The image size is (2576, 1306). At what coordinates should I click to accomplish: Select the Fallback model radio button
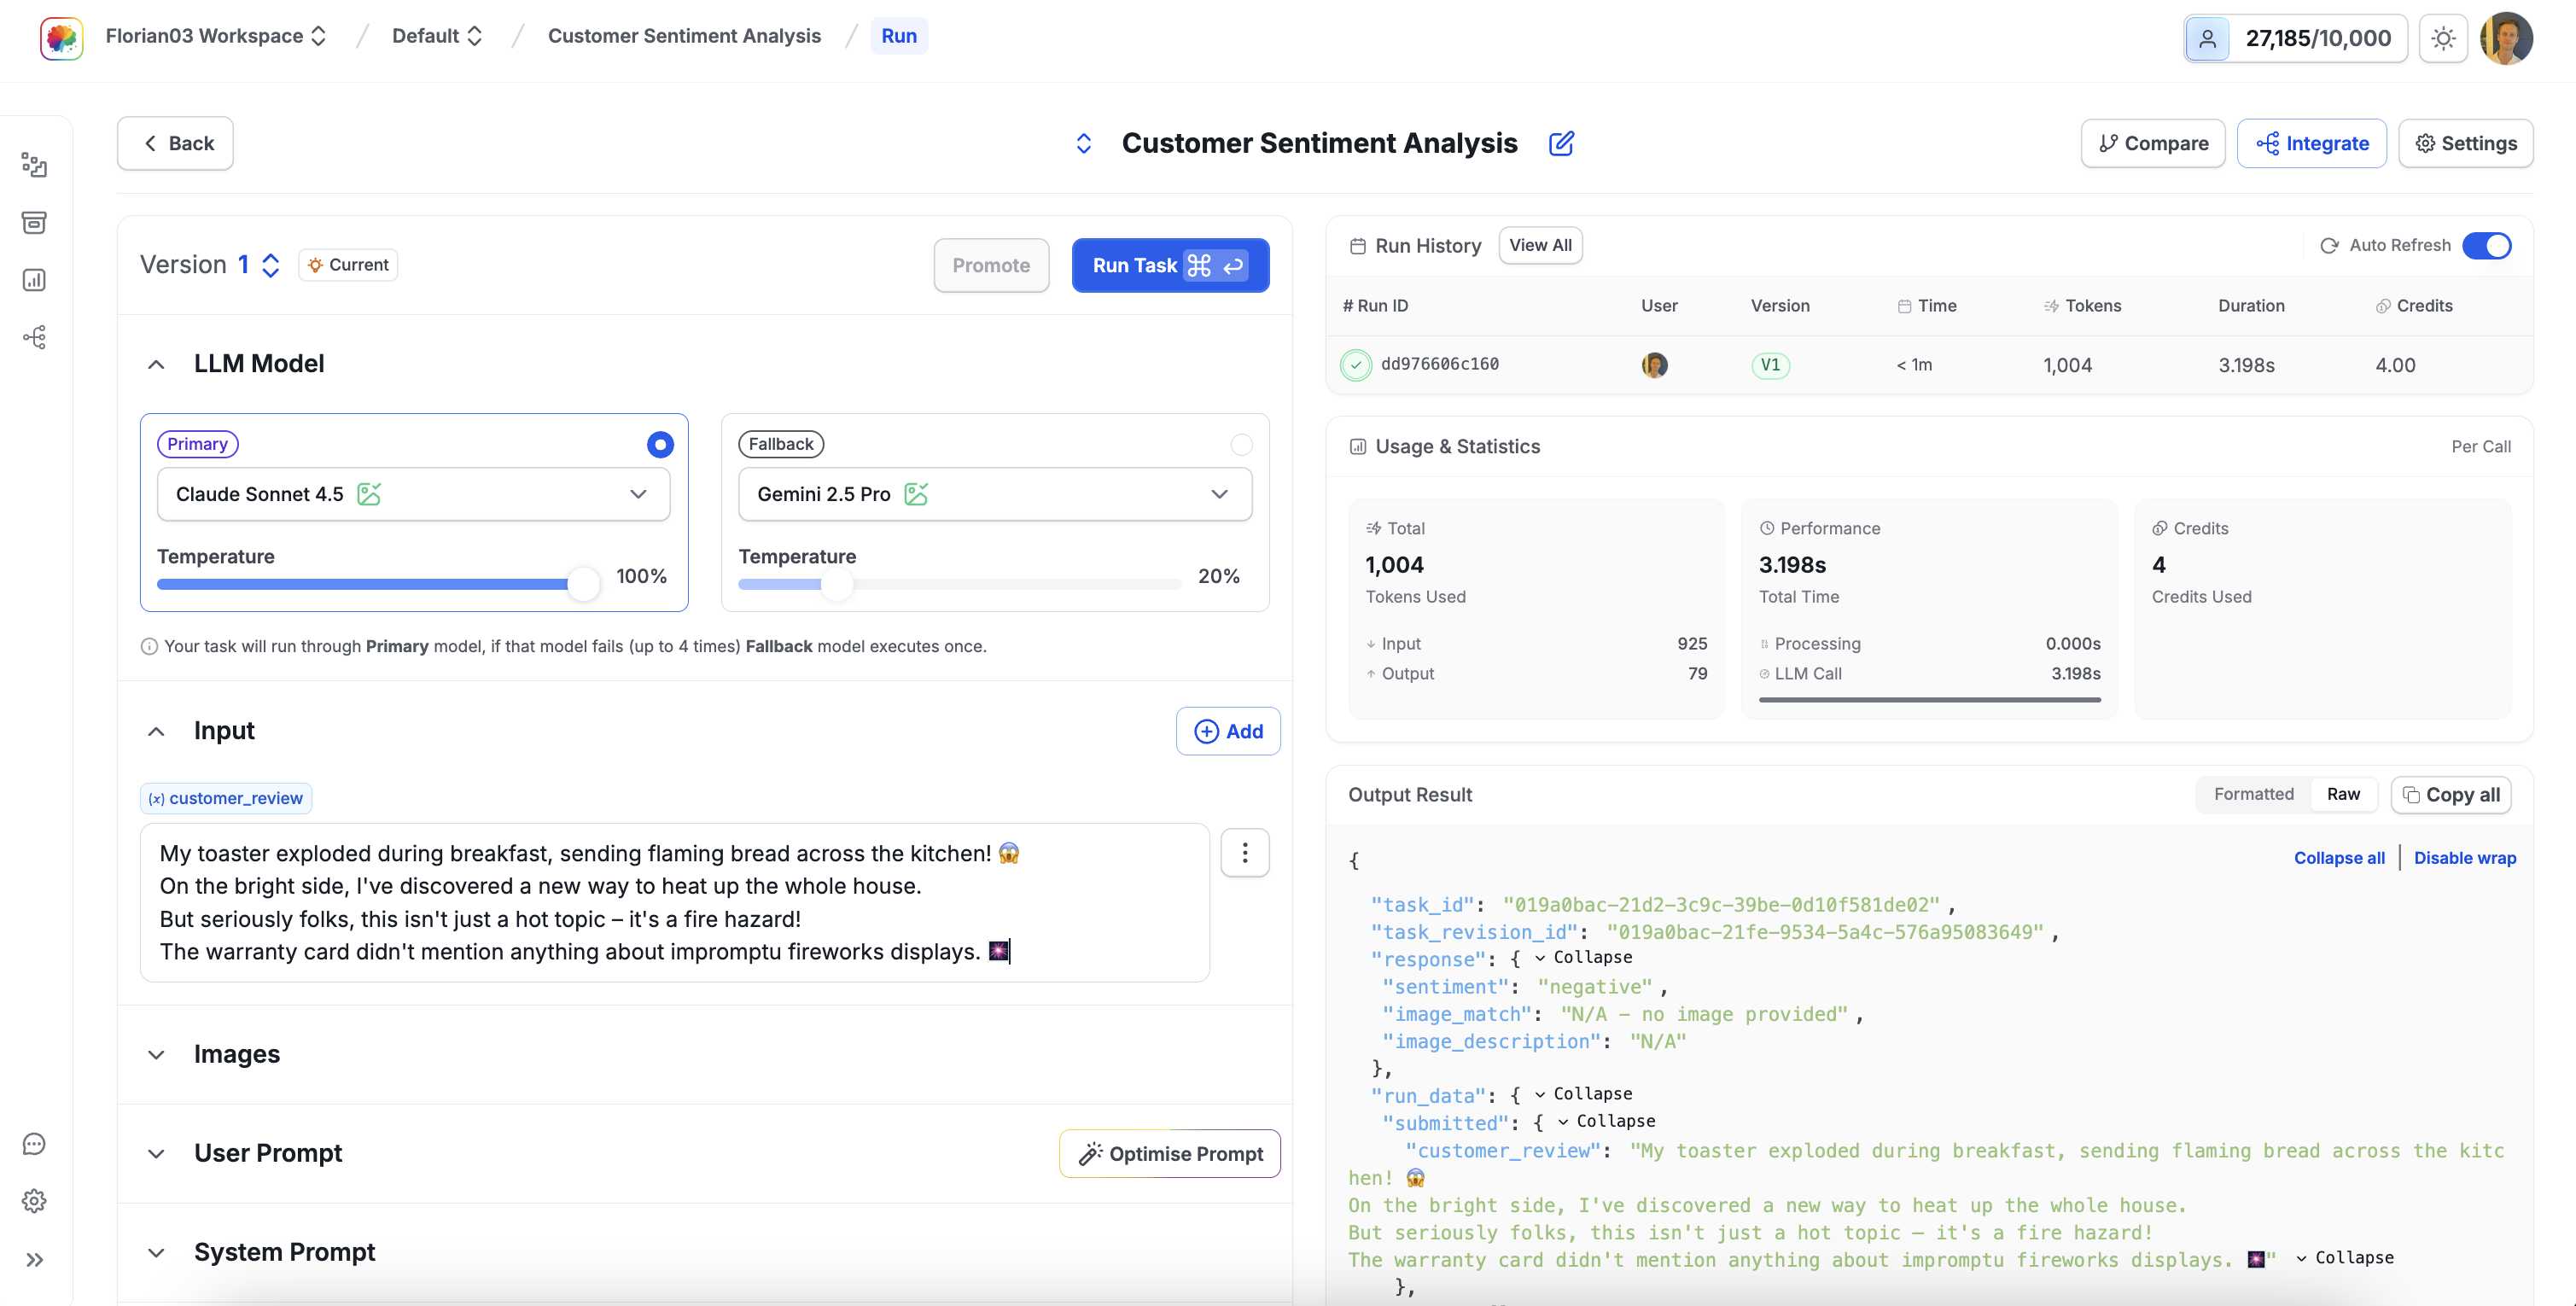pyautogui.click(x=1241, y=444)
